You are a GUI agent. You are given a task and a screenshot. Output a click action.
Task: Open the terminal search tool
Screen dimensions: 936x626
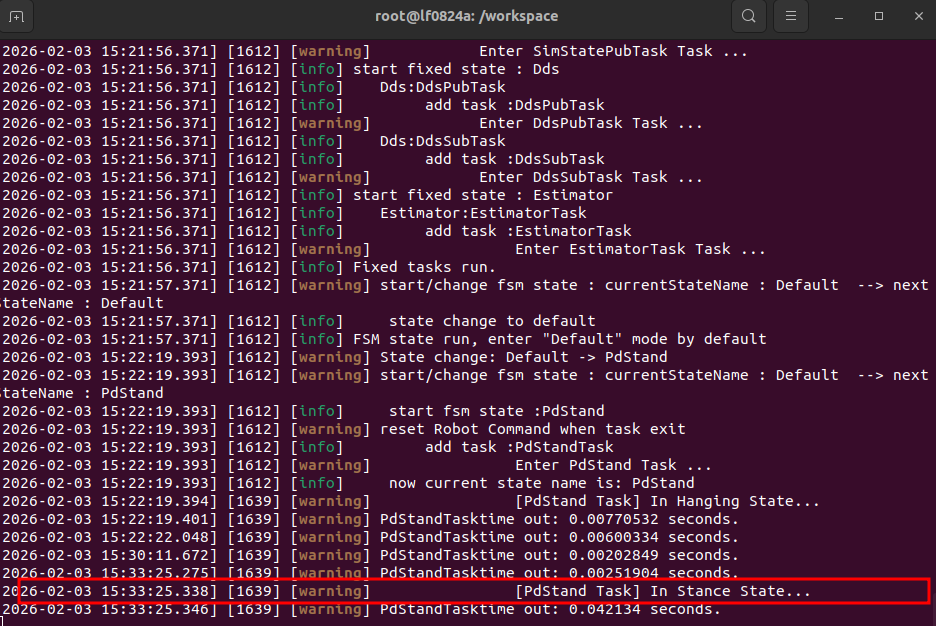pyautogui.click(x=748, y=16)
